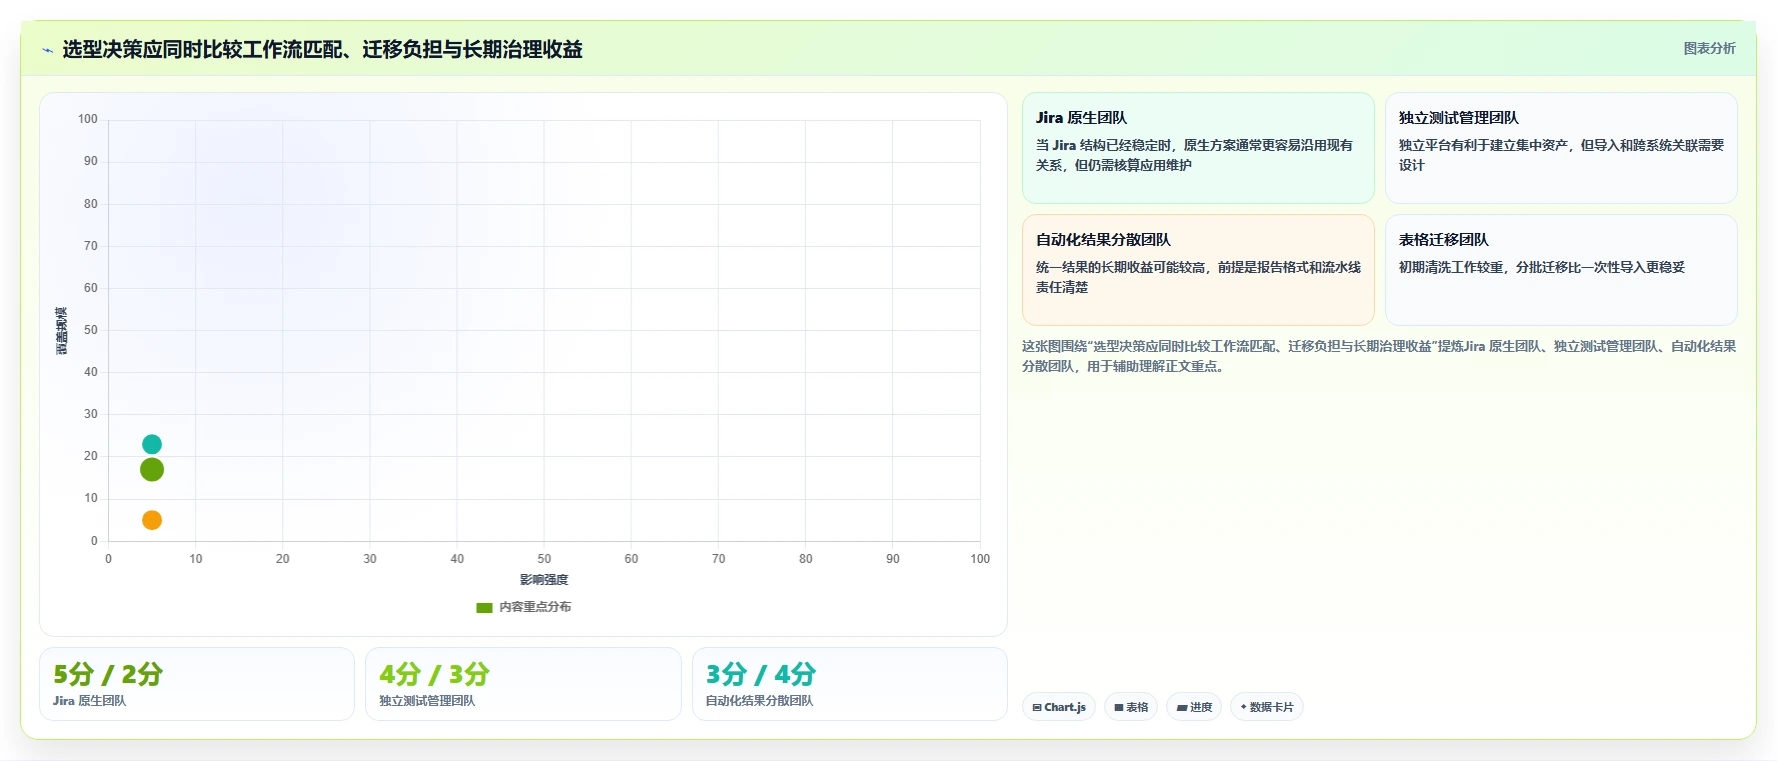Click the Jira 原生团队 label under 5分 / 2分
The height and width of the screenshot is (761, 1777).
[x=90, y=701]
